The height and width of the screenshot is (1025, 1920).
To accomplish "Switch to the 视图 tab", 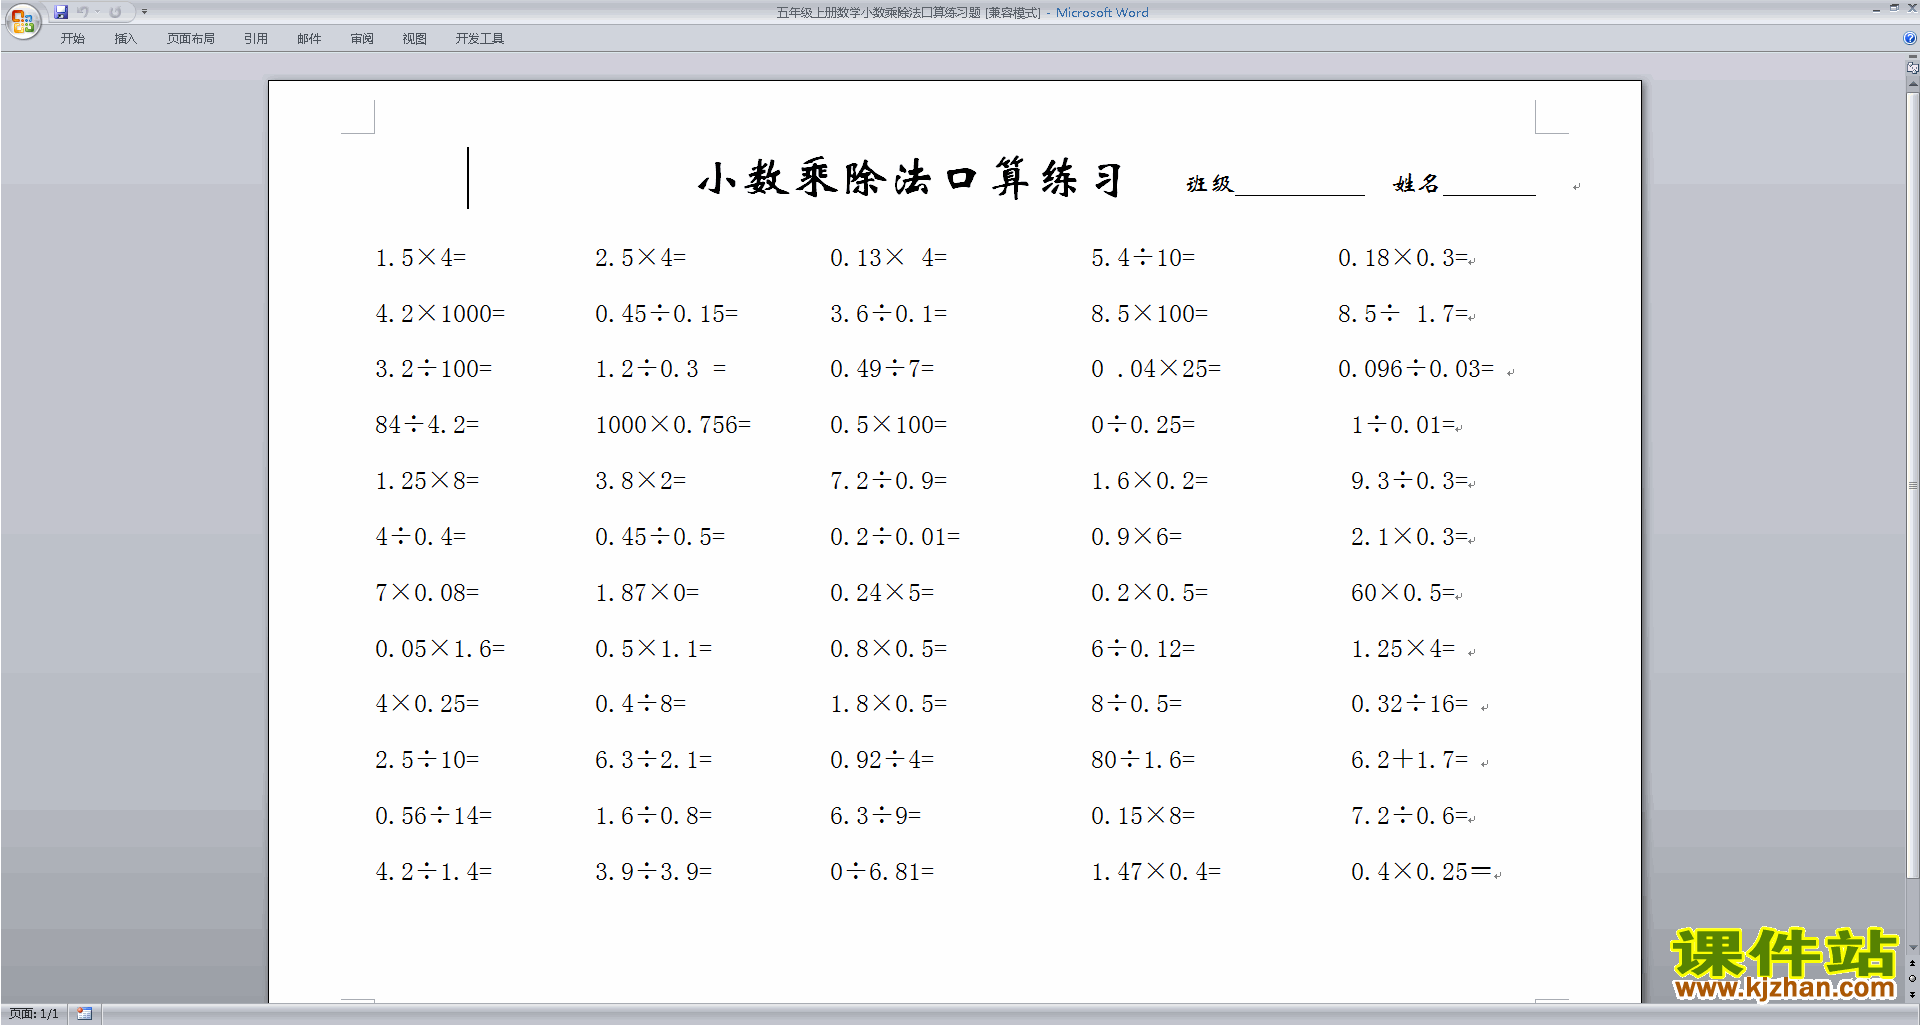I will [415, 39].
